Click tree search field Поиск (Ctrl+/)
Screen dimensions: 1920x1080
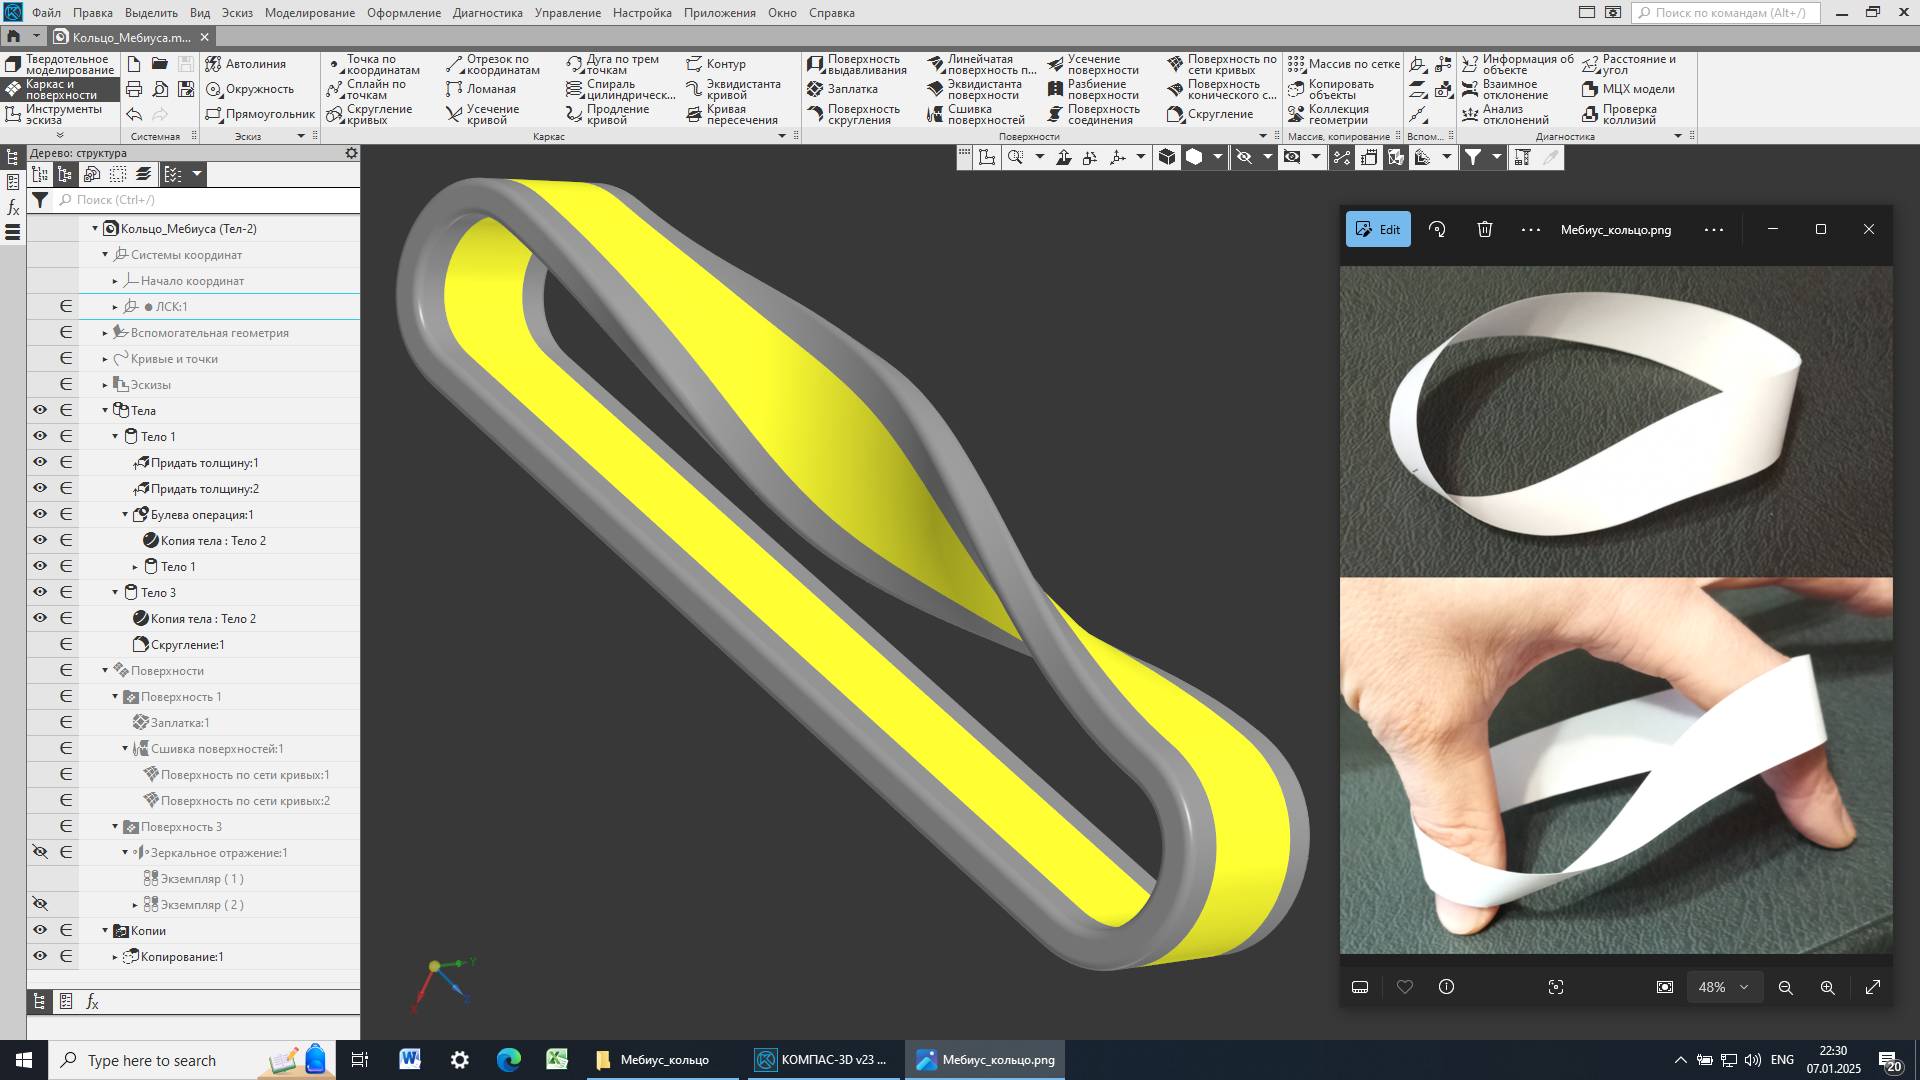pyautogui.click(x=206, y=200)
